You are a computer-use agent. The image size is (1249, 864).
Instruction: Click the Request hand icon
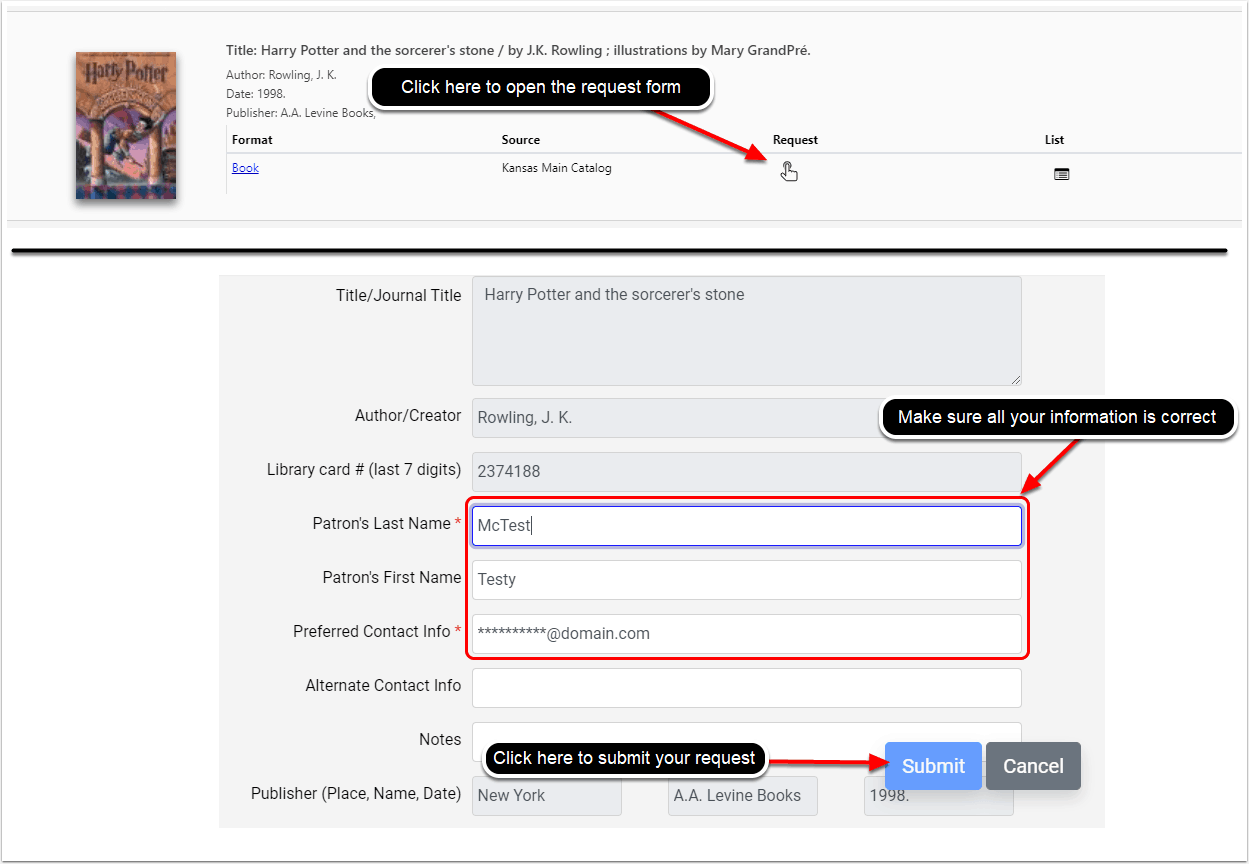(789, 172)
